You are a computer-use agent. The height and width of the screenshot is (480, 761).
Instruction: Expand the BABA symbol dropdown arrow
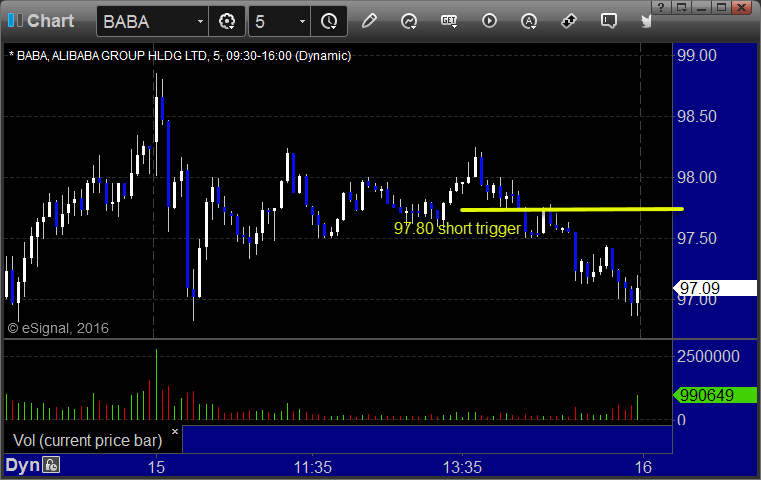pyautogui.click(x=200, y=21)
